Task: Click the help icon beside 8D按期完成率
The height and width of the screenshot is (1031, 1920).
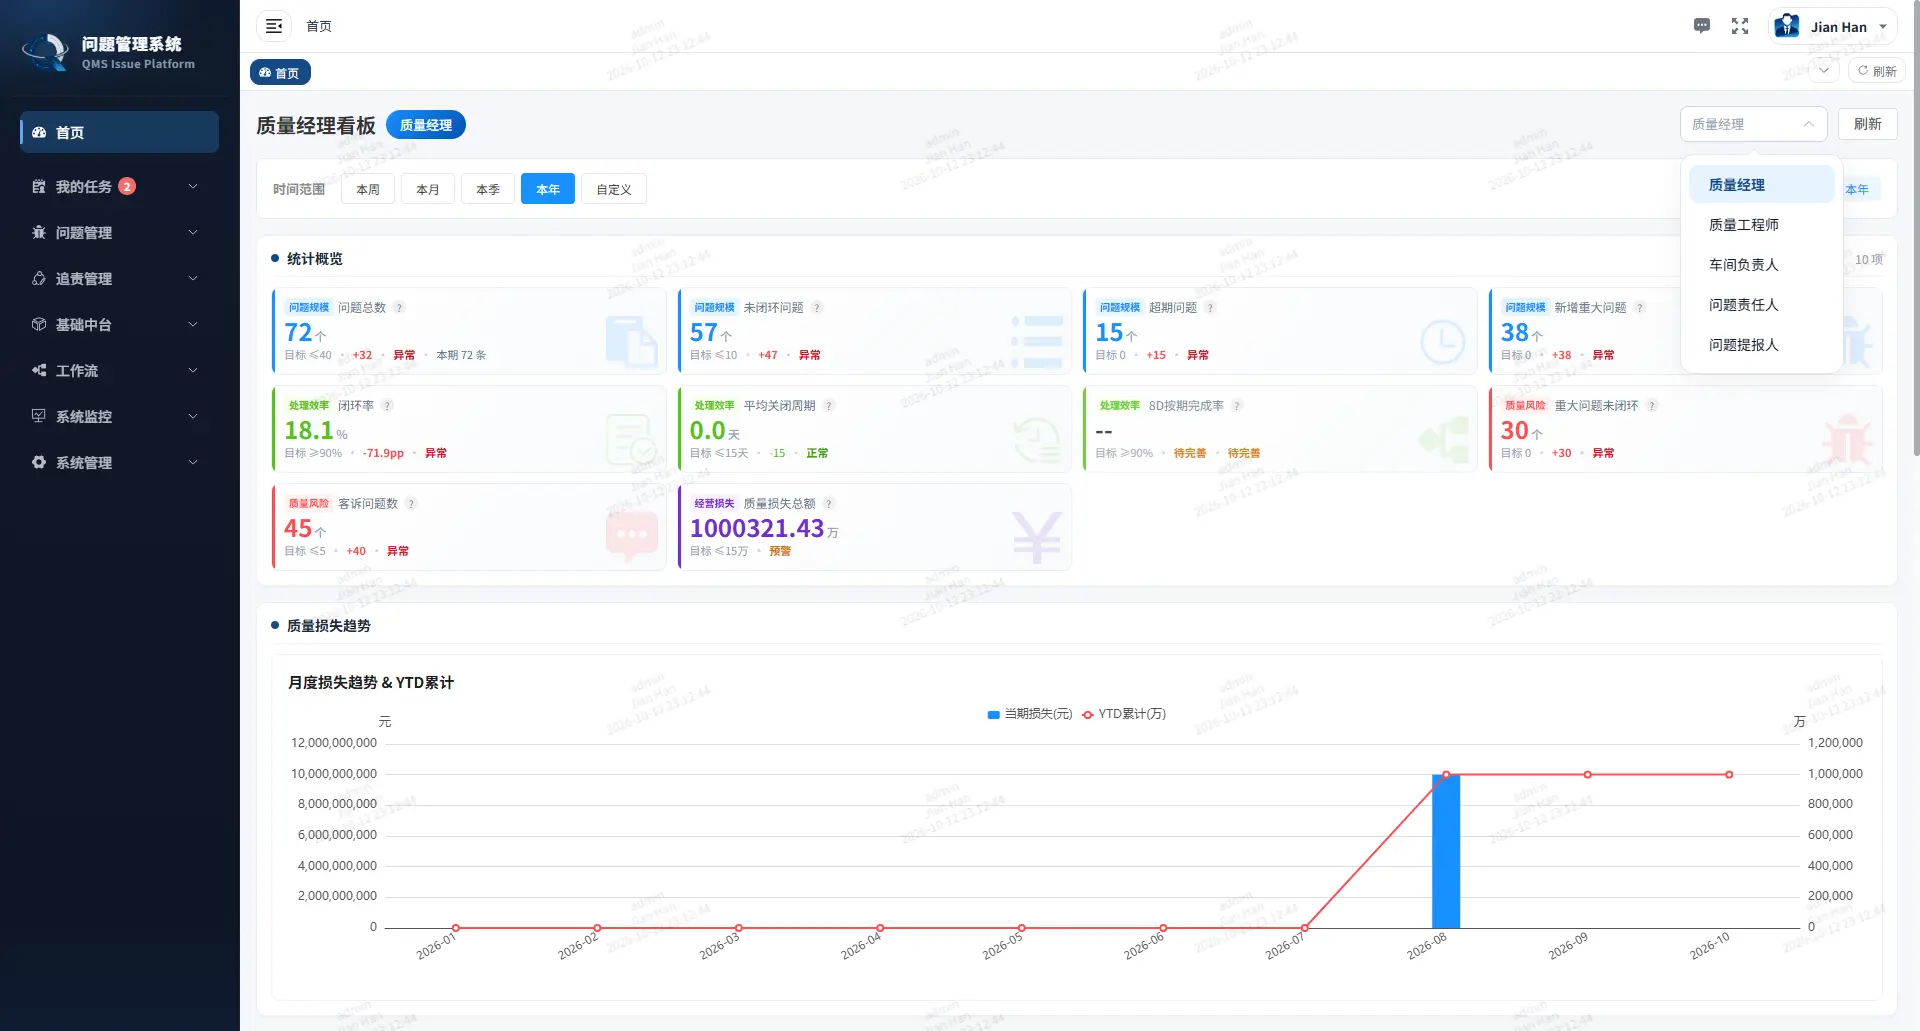Action: tap(1237, 405)
